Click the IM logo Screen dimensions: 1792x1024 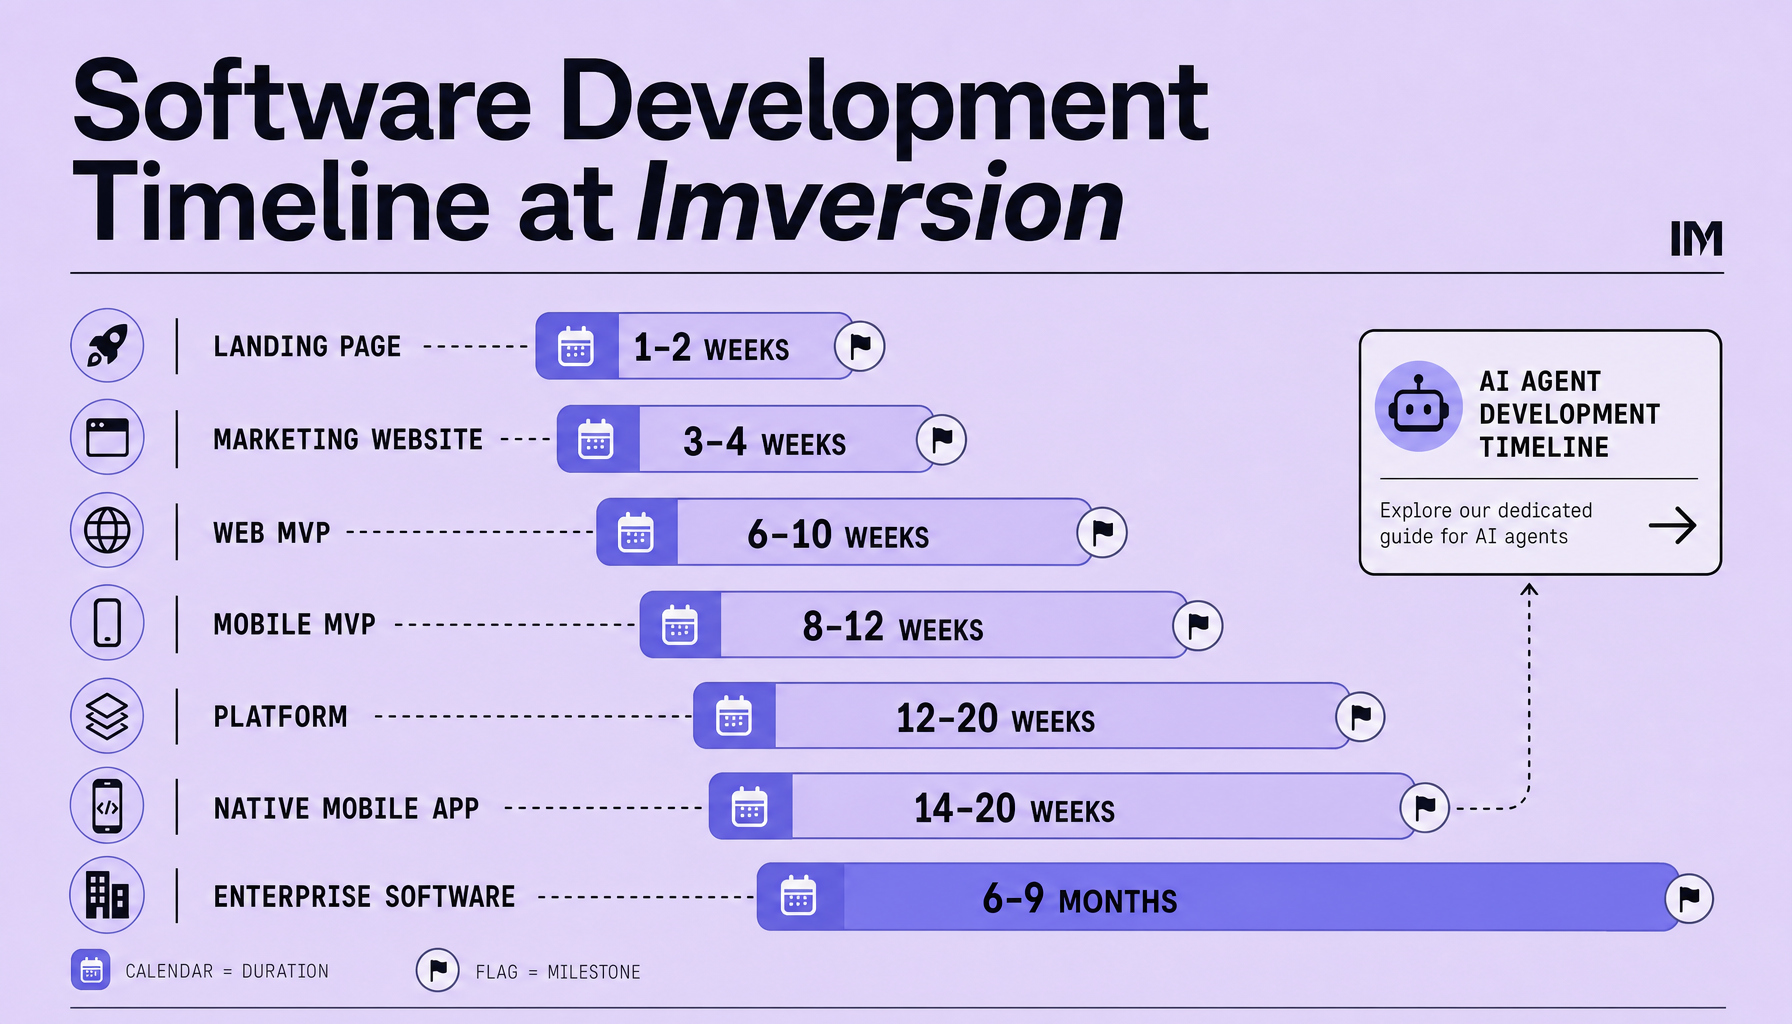(1697, 238)
